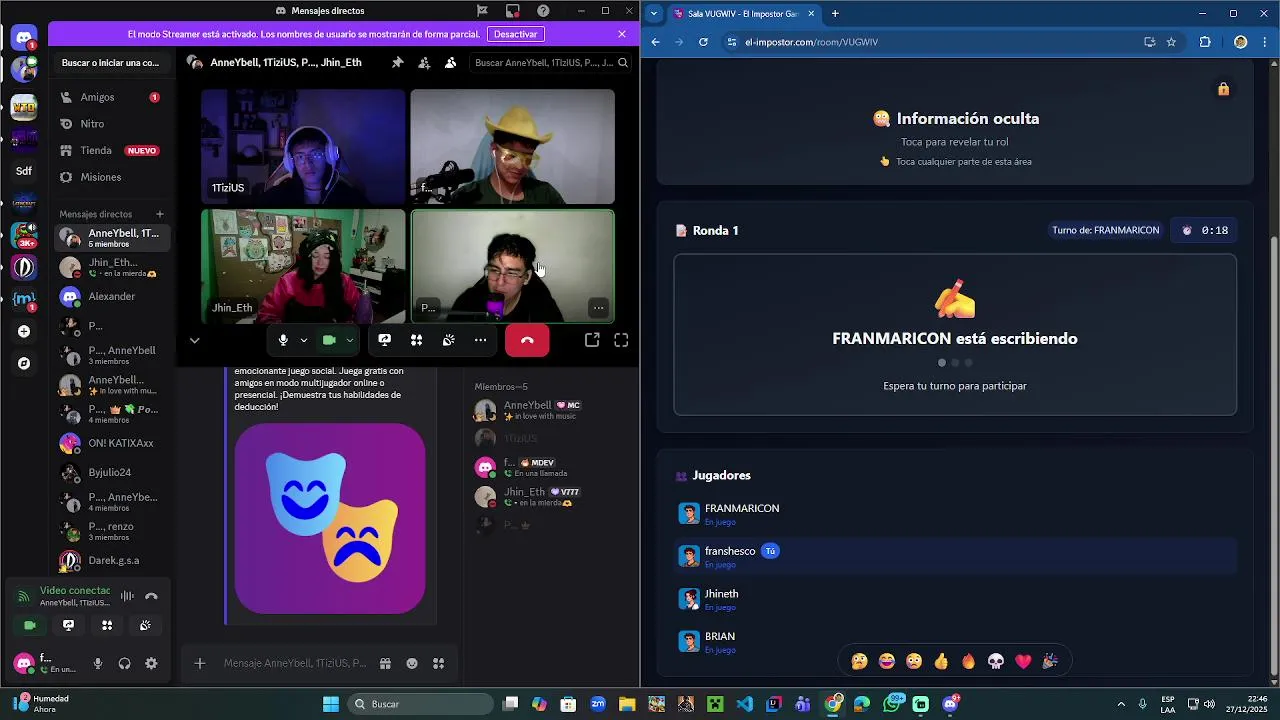Open the Tienda item marked NUEVO
Image resolution: width=1280 pixels, height=720 pixels.
111,151
